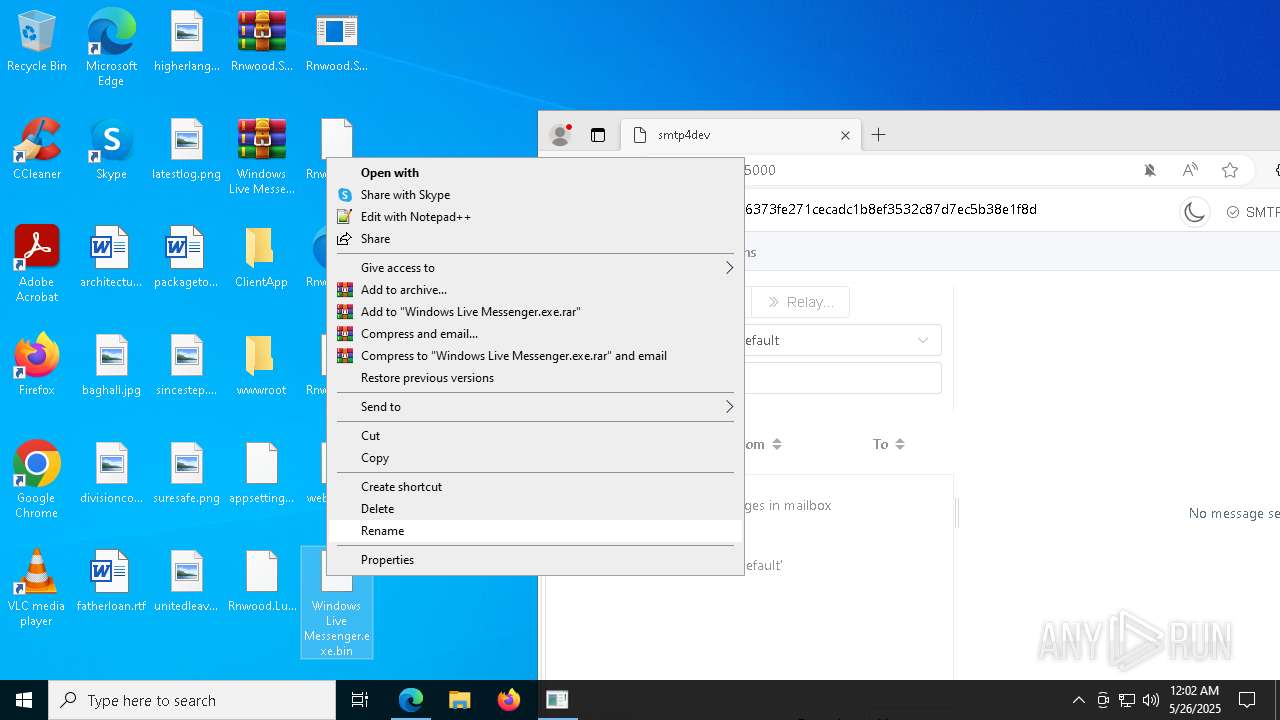Select Create shortcut menu entry

pyautogui.click(x=536, y=487)
